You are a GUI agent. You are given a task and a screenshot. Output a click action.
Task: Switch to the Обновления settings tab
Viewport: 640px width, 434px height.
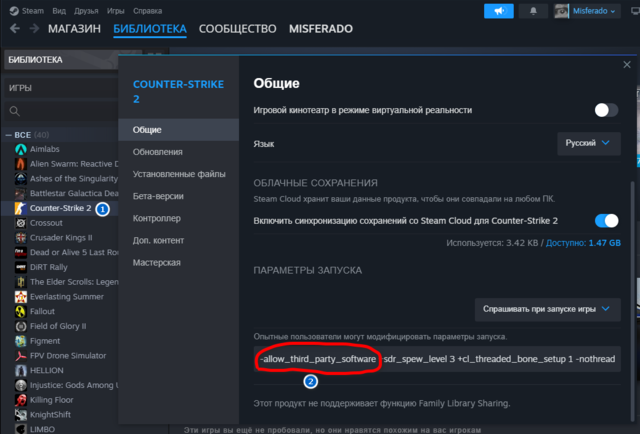click(x=157, y=152)
